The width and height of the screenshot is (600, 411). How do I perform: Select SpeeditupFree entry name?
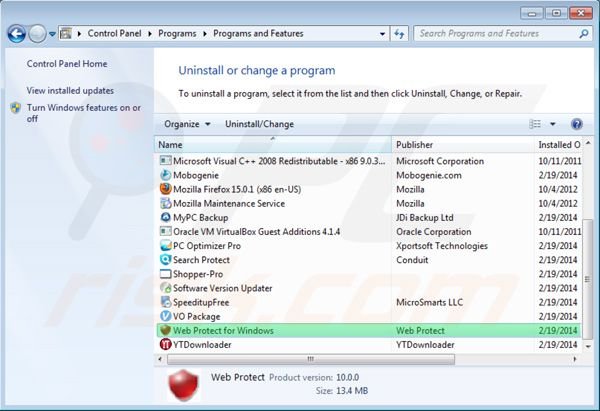coord(201,302)
